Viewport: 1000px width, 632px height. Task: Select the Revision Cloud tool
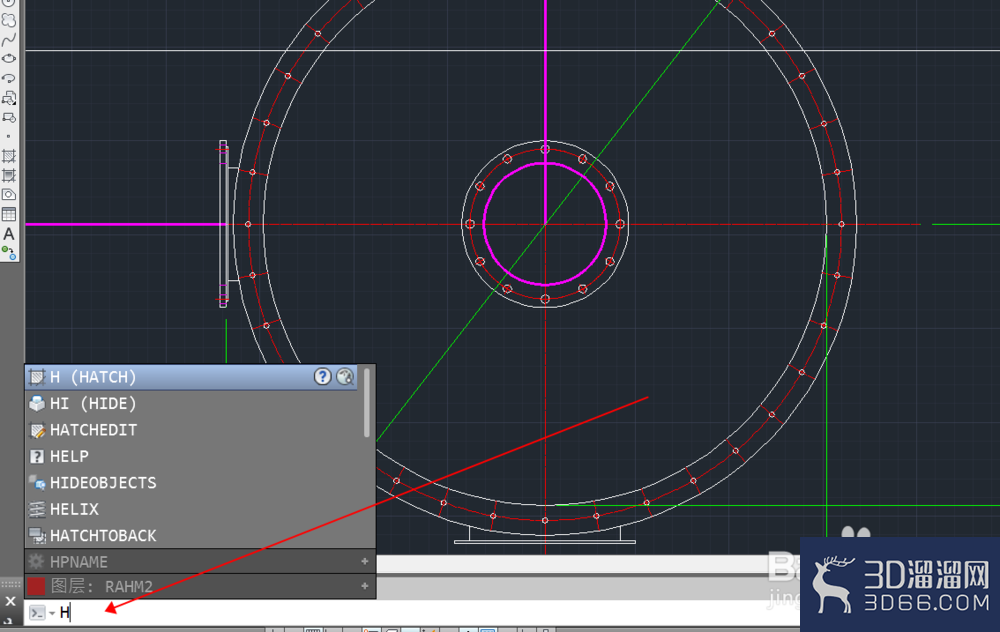point(9,20)
